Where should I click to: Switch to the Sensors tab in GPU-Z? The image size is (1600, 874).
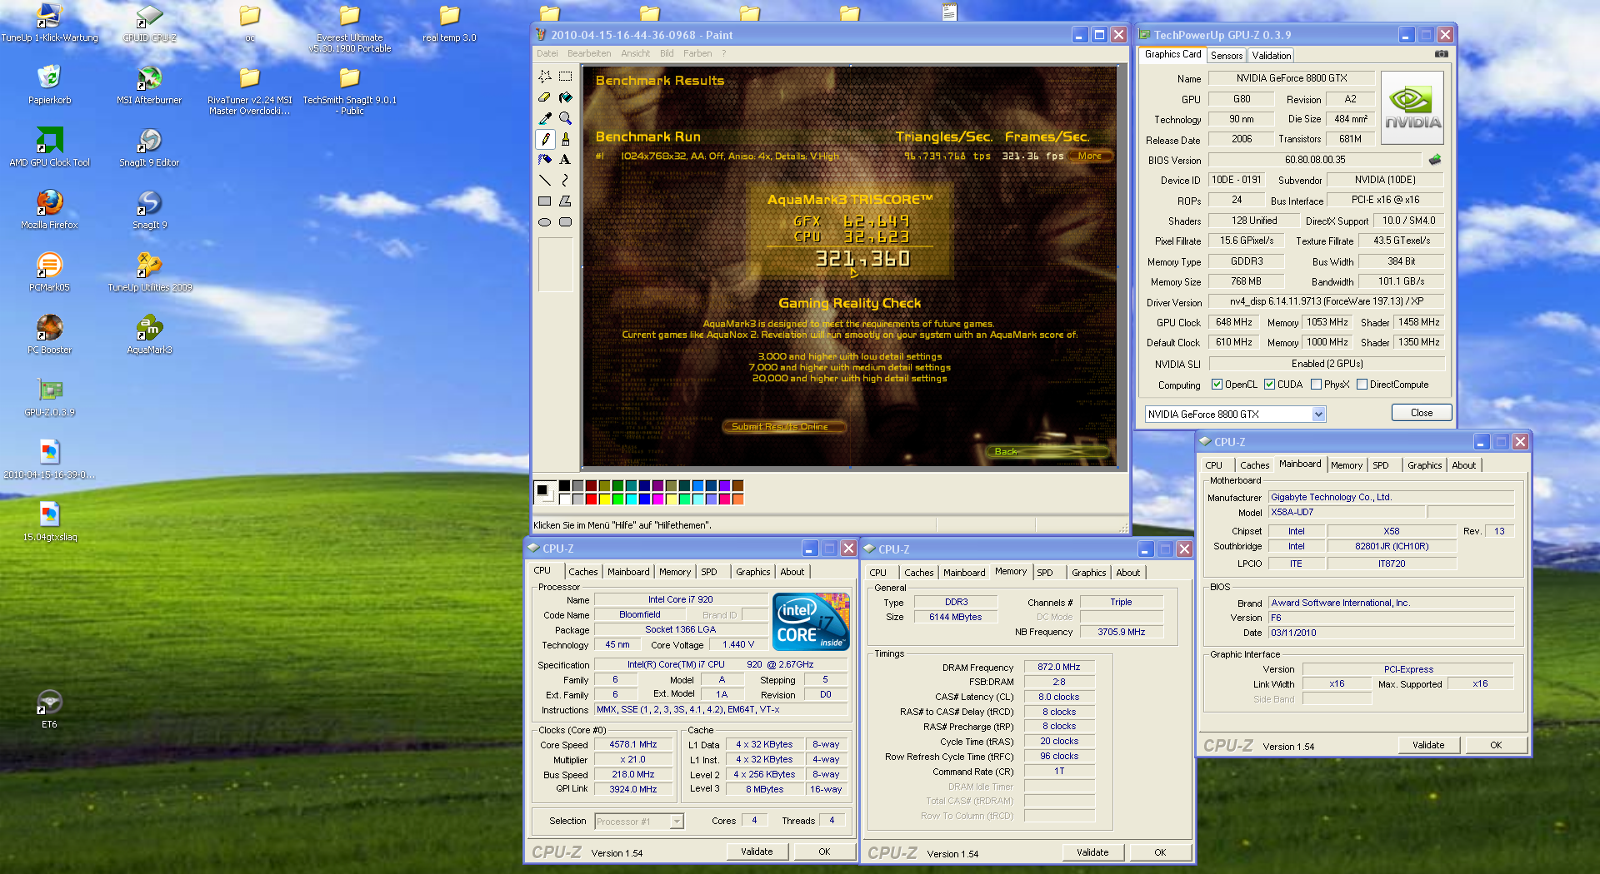tap(1227, 56)
